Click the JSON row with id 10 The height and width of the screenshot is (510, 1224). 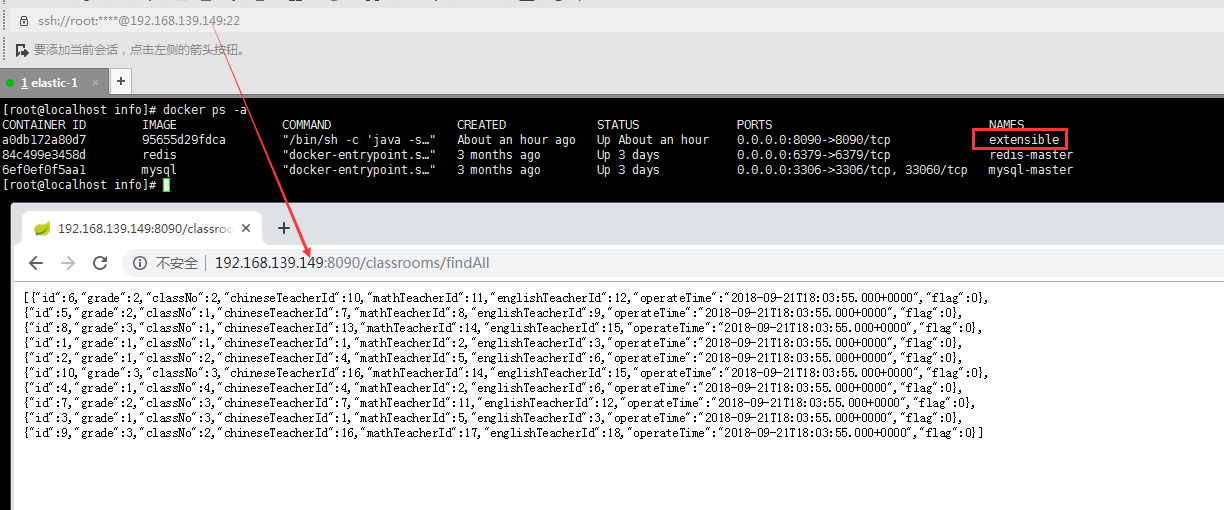pos(503,373)
